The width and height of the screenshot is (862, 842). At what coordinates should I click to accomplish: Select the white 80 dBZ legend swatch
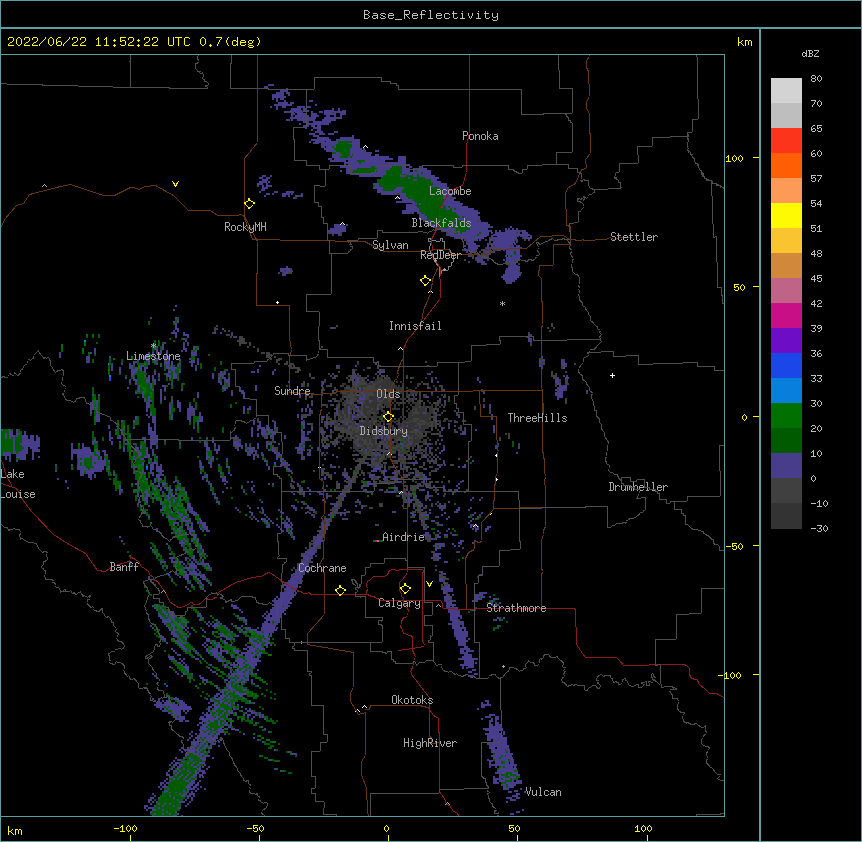tap(786, 91)
